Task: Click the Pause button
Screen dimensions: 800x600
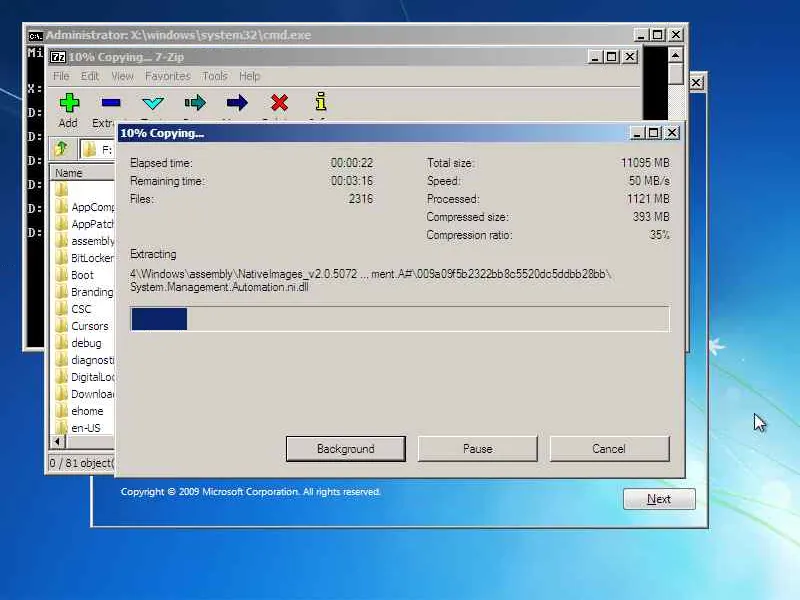Action: pyautogui.click(x=478, y=448)
